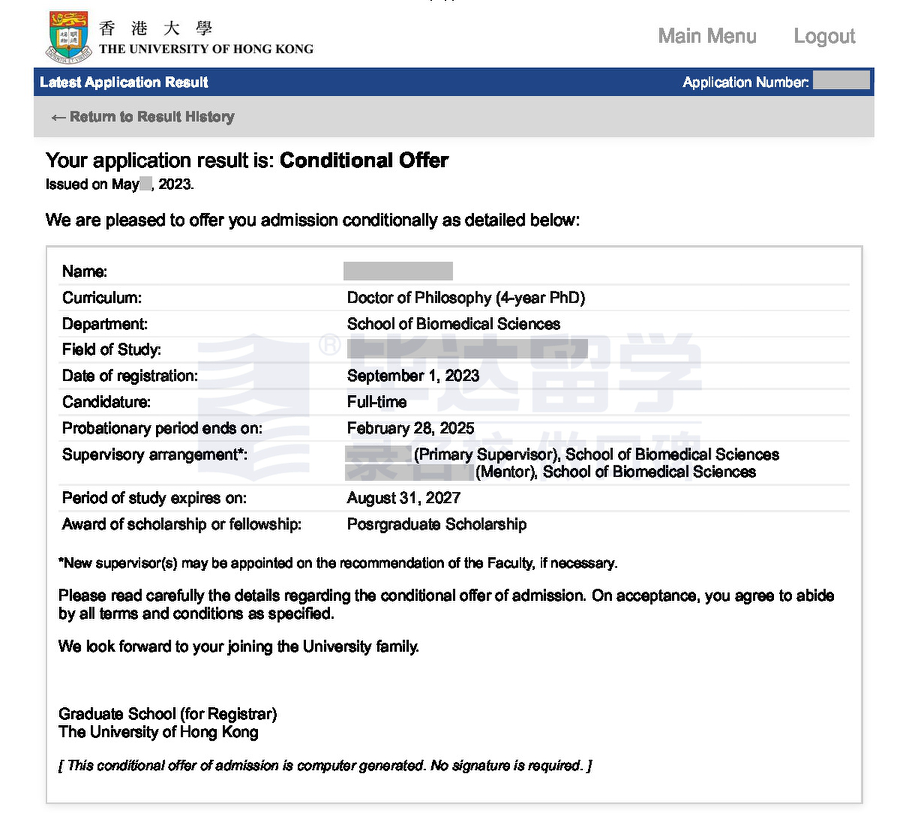Open the Main Menu link
The image size is (900, 813).
pyautogui.click(x=707, y=36)
